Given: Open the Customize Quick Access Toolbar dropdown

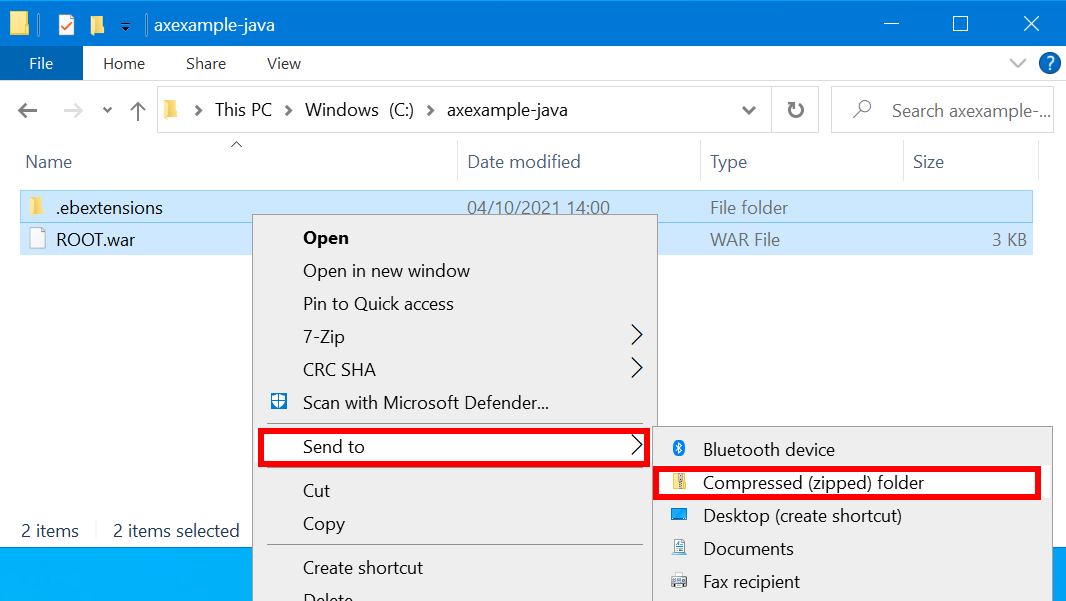Looking at the screenshot, I should pyautogui.click(x=125, y=27).
